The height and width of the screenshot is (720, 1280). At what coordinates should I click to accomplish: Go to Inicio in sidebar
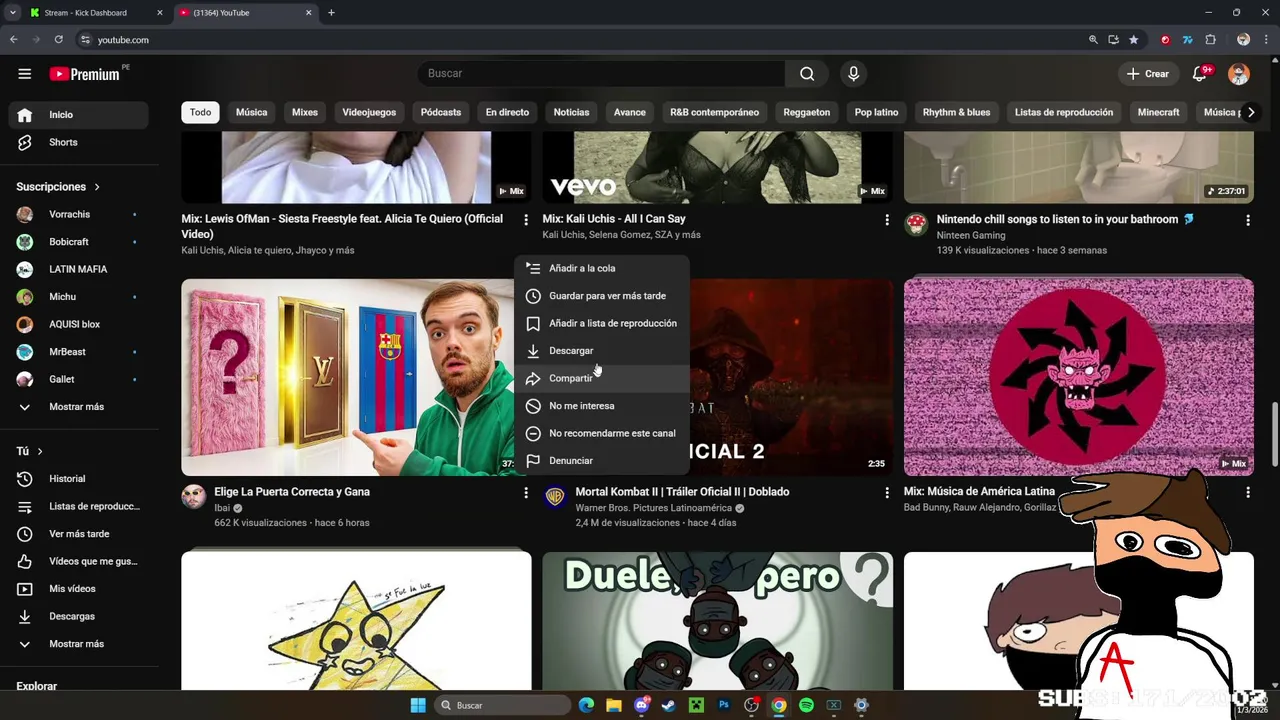tap(78, 115)
